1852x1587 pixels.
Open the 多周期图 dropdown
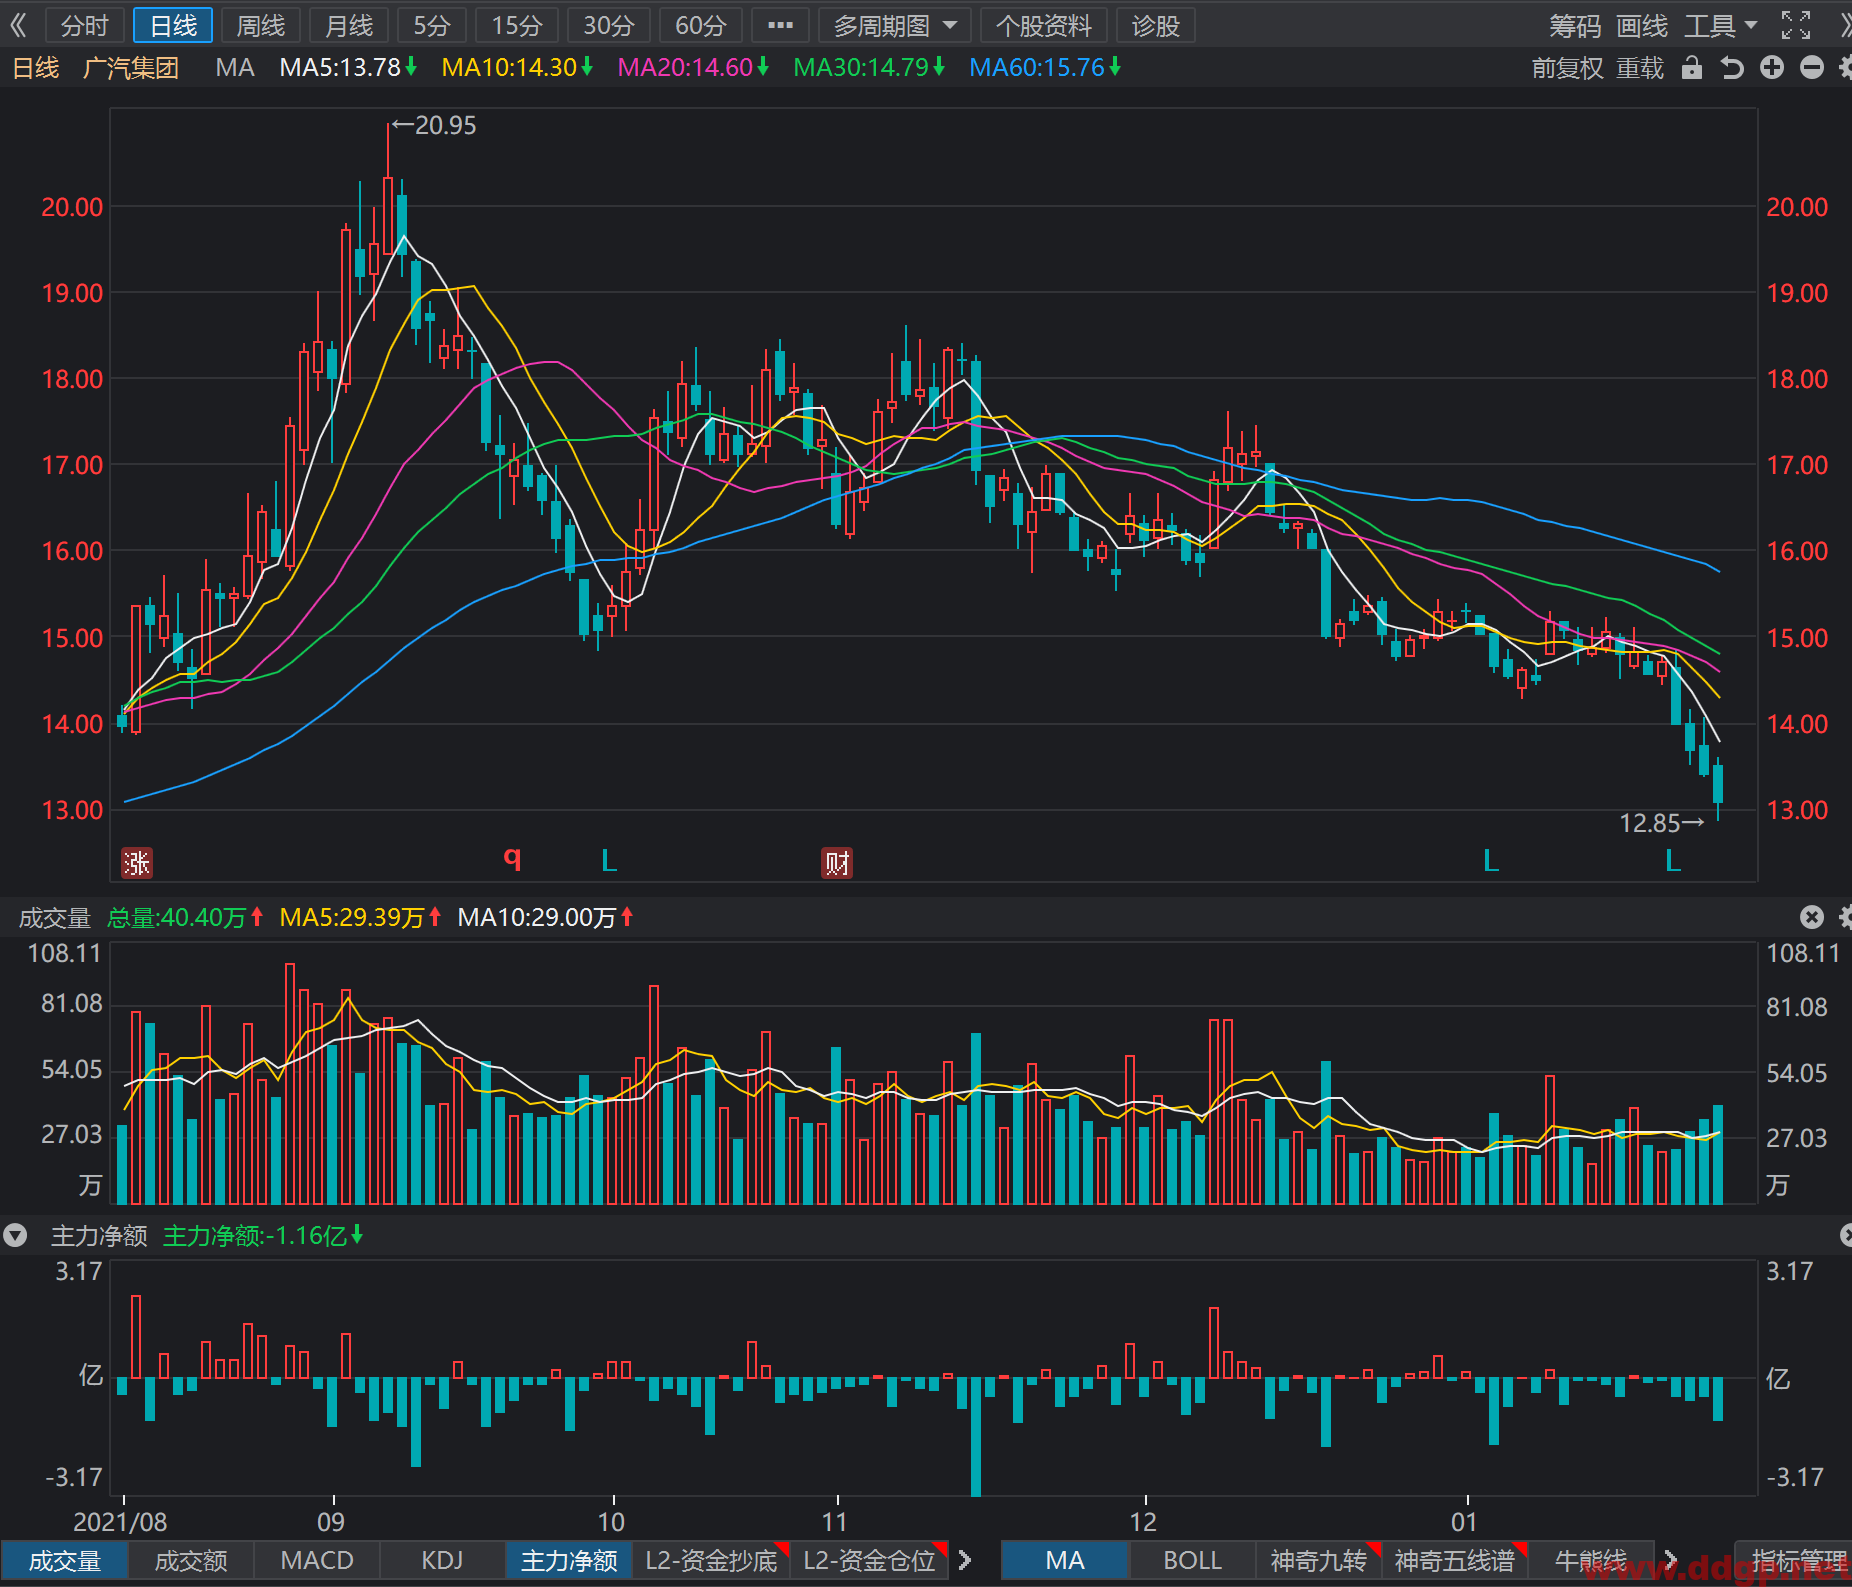(x=894, y=25)
